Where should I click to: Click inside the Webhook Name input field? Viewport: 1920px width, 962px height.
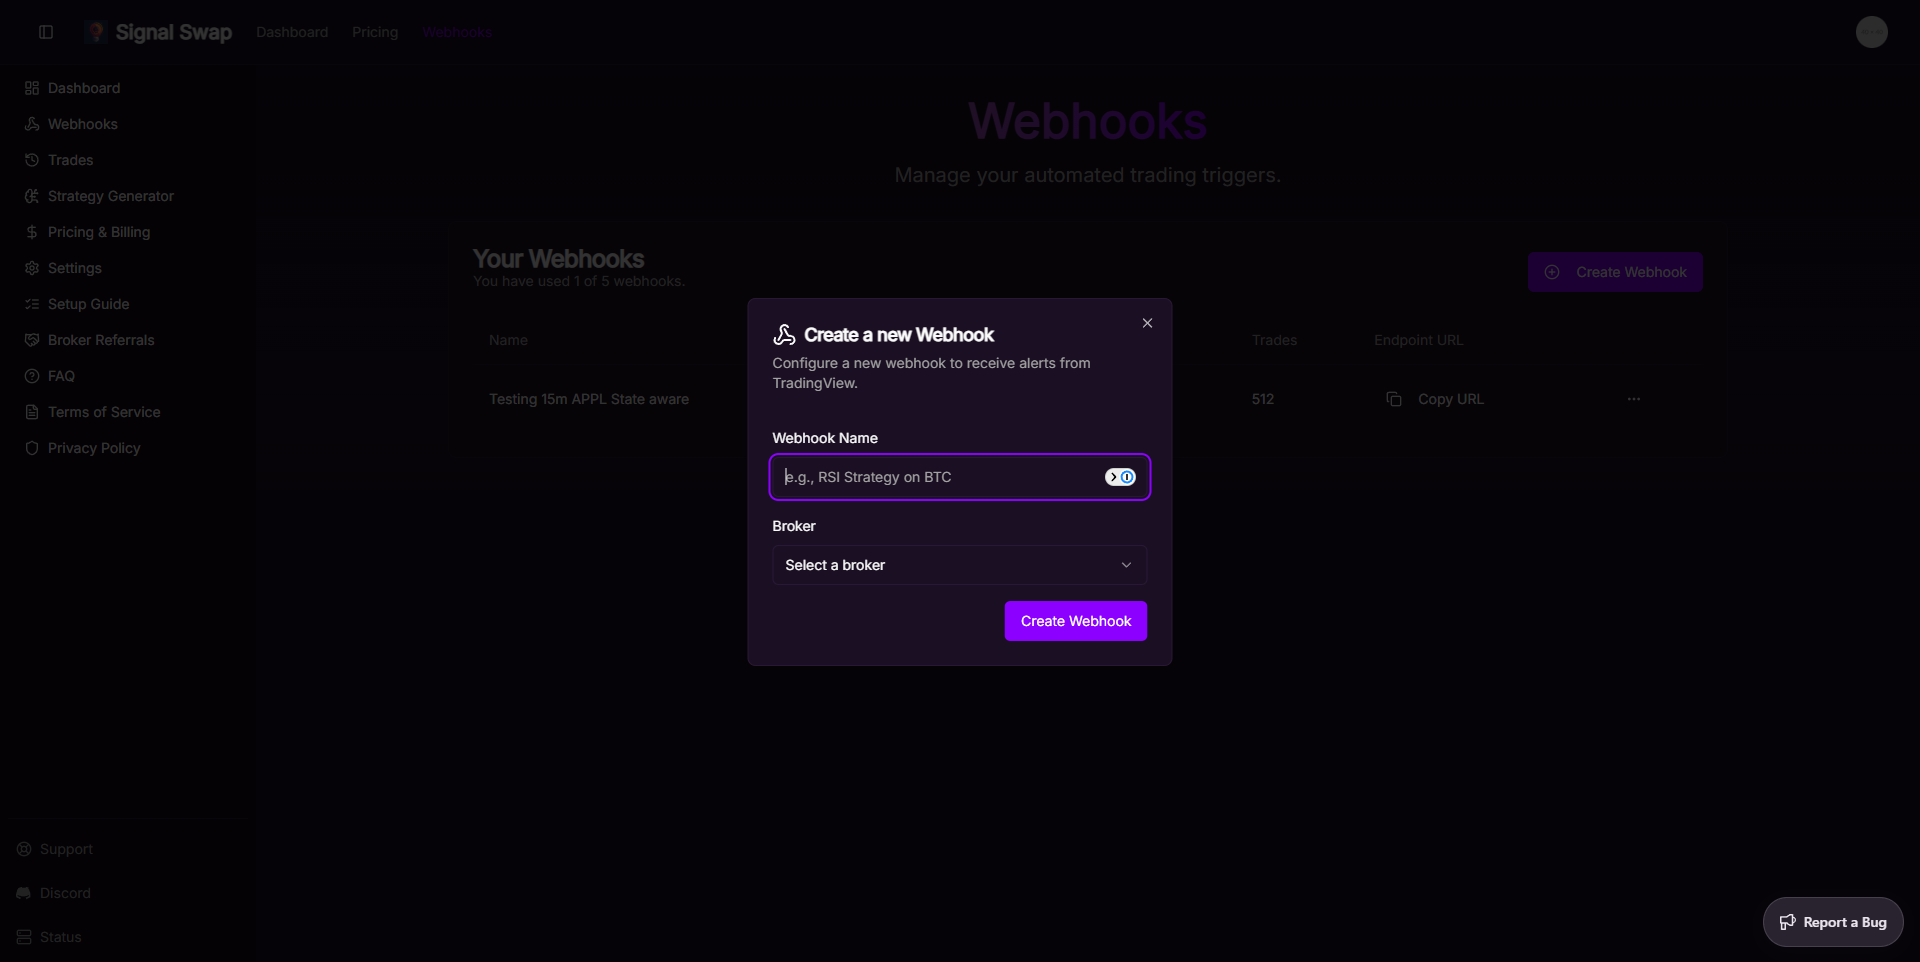[940, 477]
